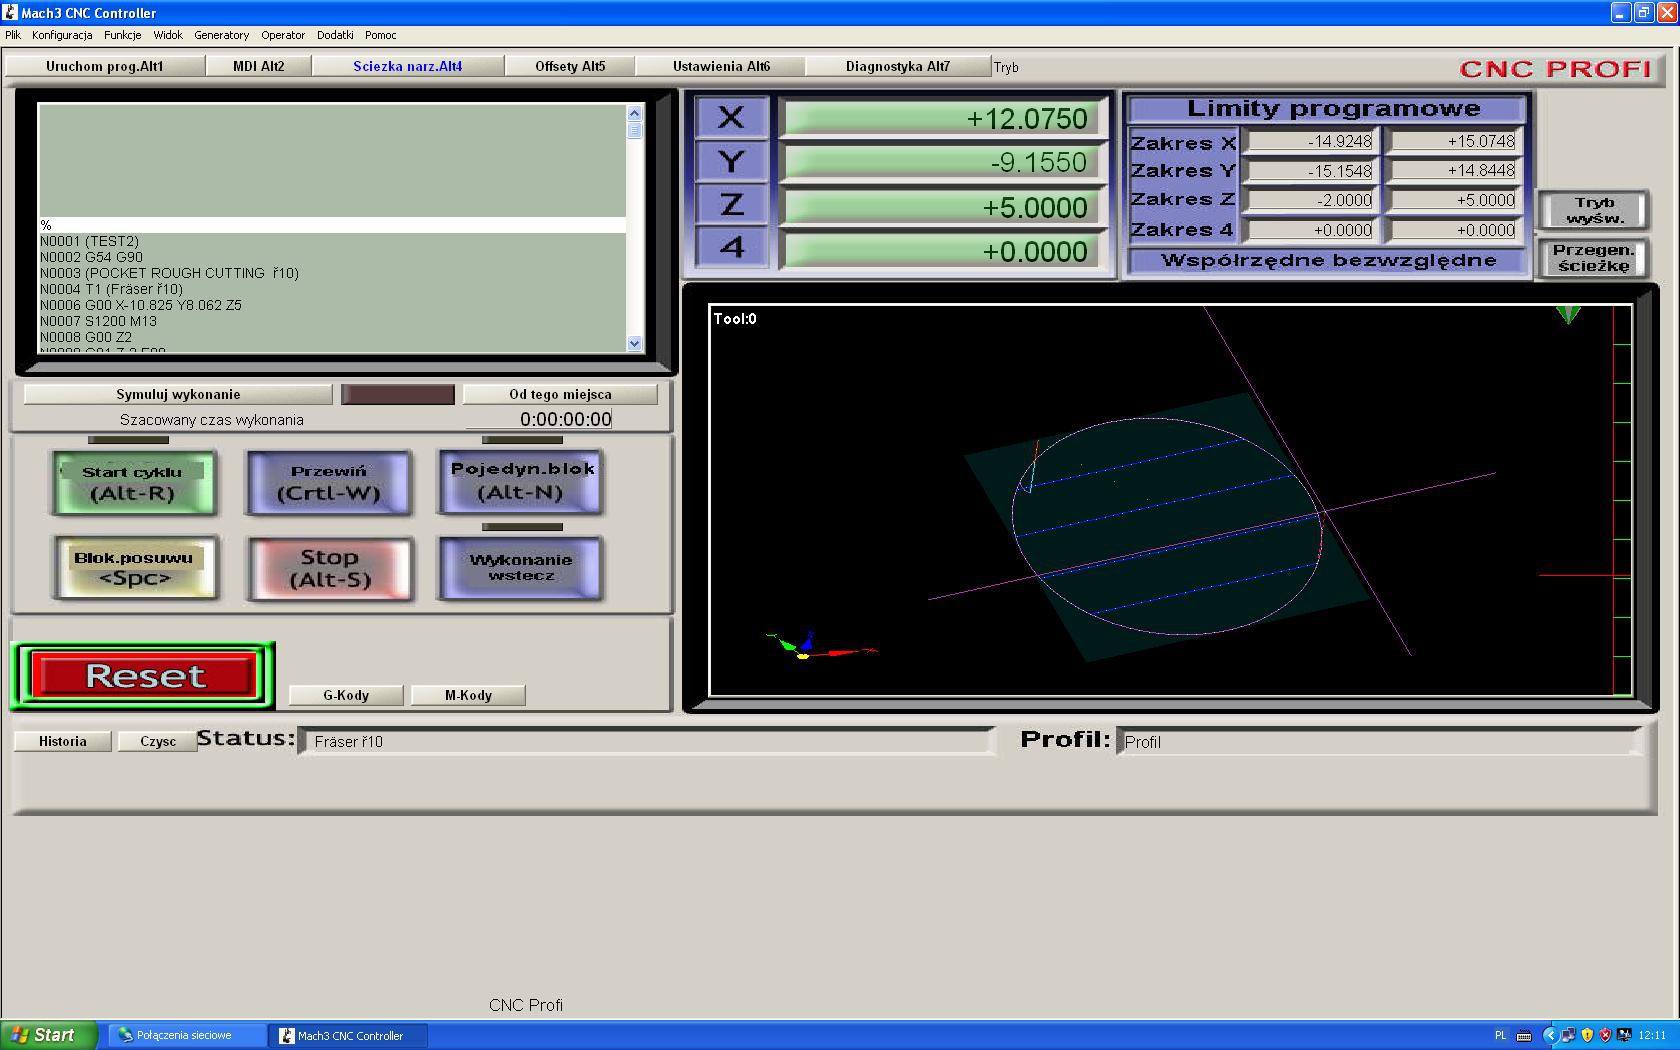Open the Pomoc menu

click(x=381, y=35)
